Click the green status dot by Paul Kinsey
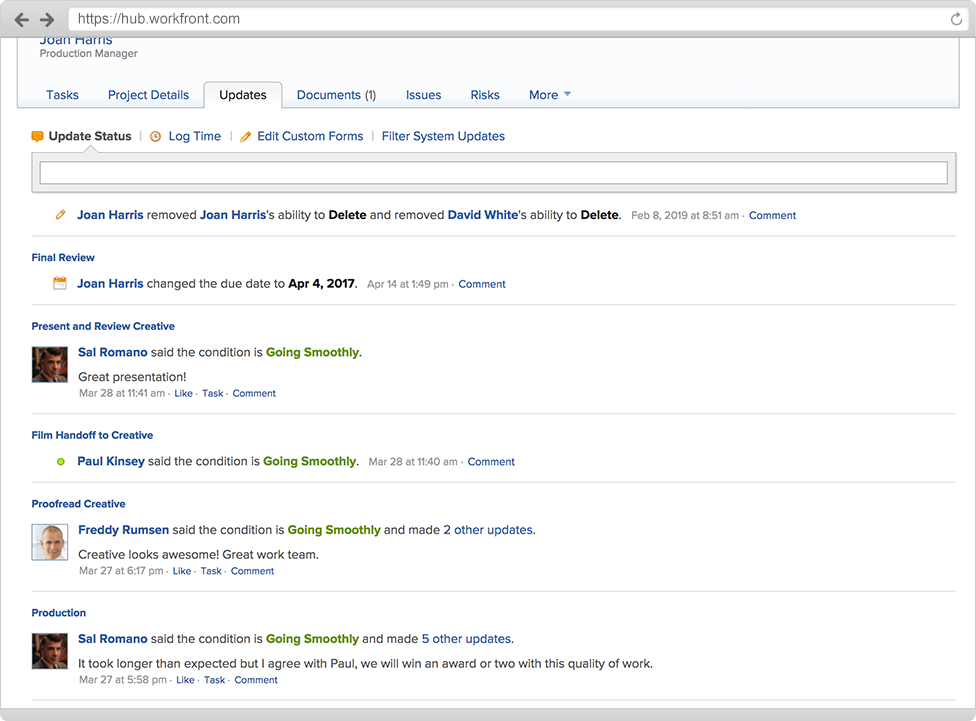976x721 pixels. pyautogui.click(x=61, y=462)
